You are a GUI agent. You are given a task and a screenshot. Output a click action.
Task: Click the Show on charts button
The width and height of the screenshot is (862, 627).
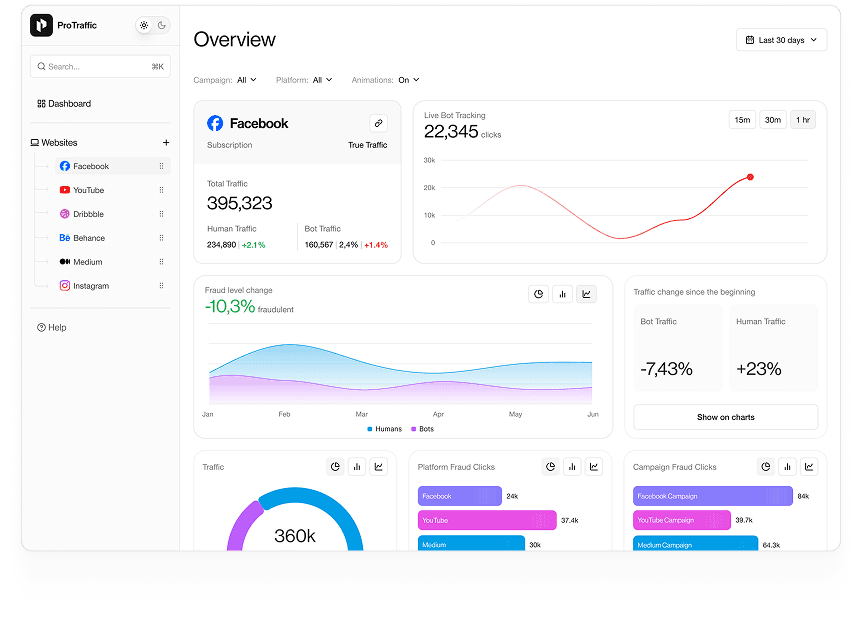(725, 417)
